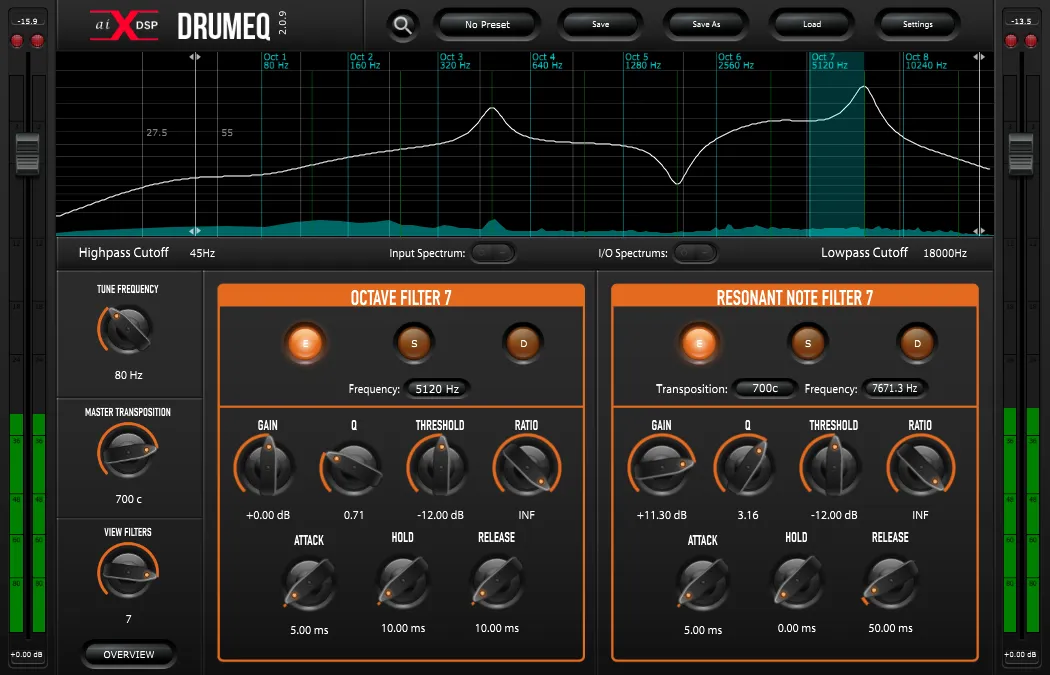Click Resonant Note Filter 7 Attack knob
Screen dimensions: 1050x675
pos(702,584)
